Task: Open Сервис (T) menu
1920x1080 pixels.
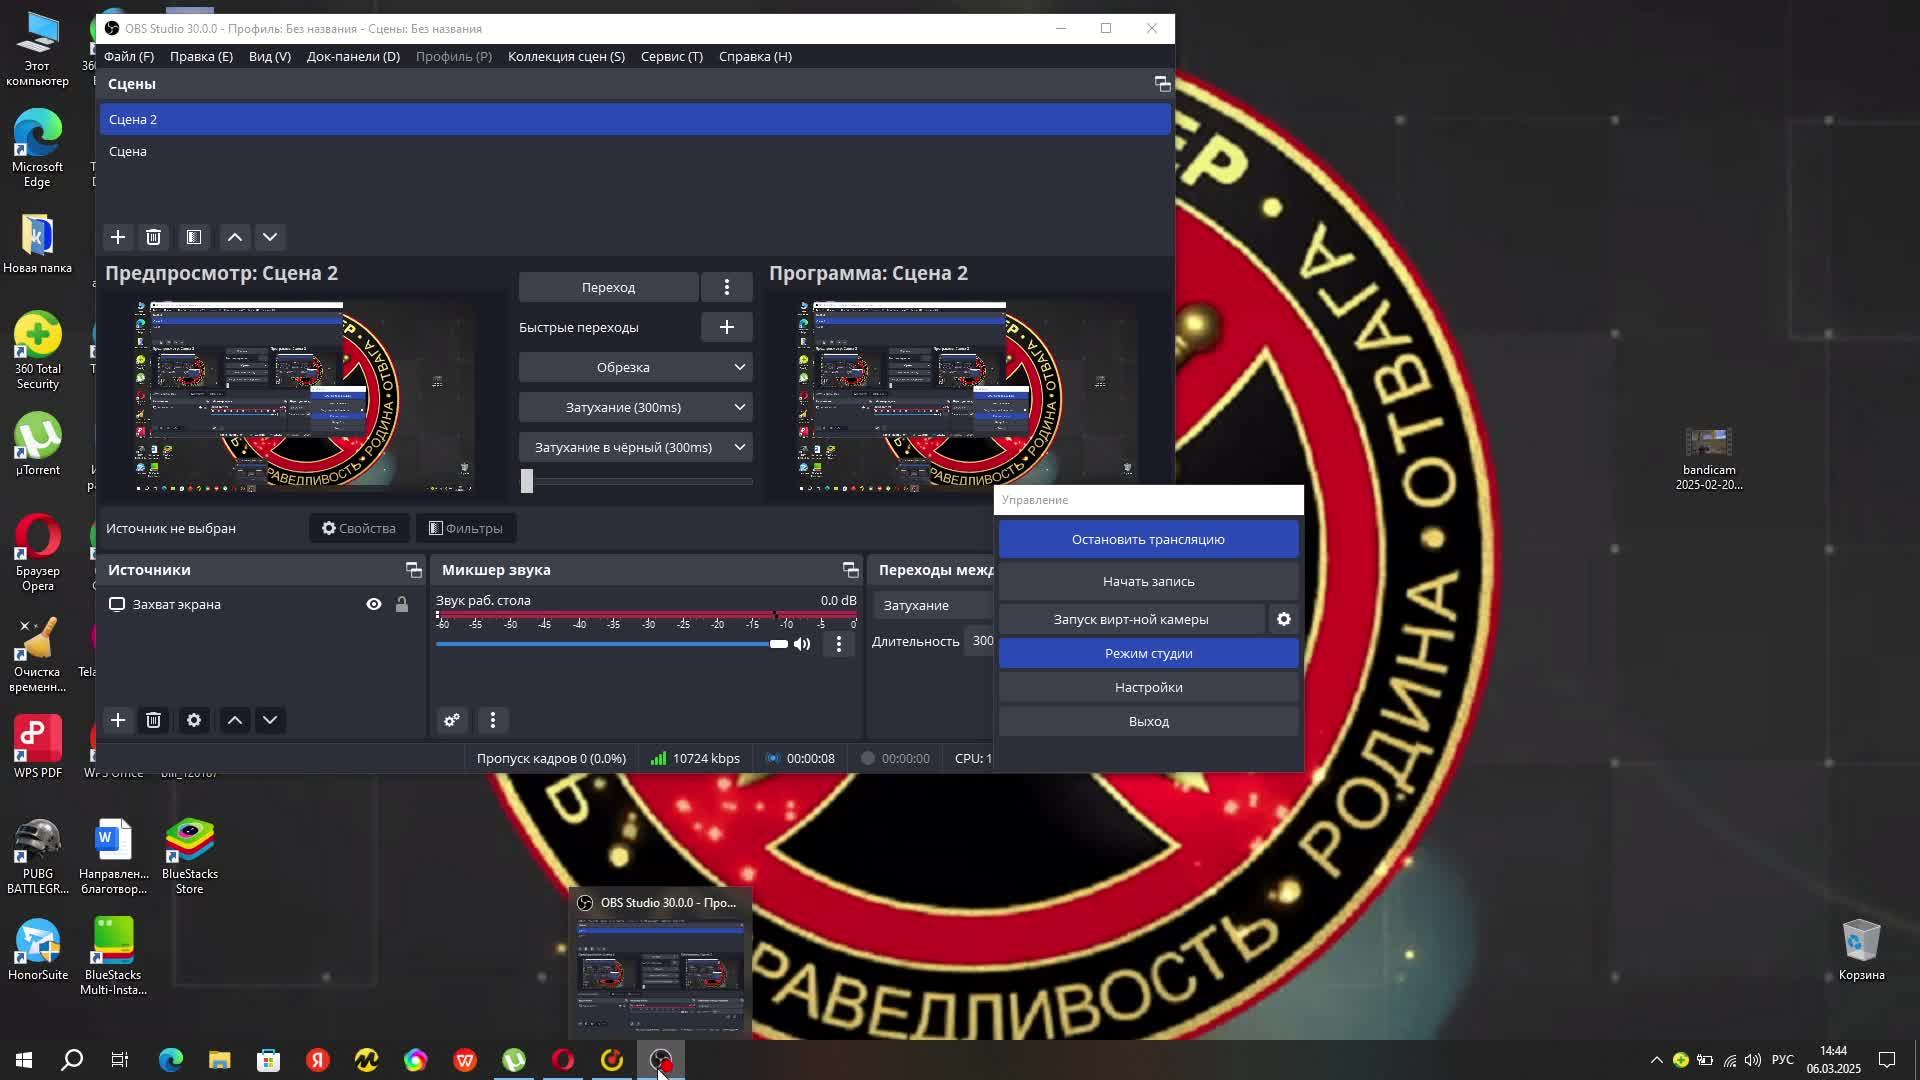Action: [x=672, y=56]
